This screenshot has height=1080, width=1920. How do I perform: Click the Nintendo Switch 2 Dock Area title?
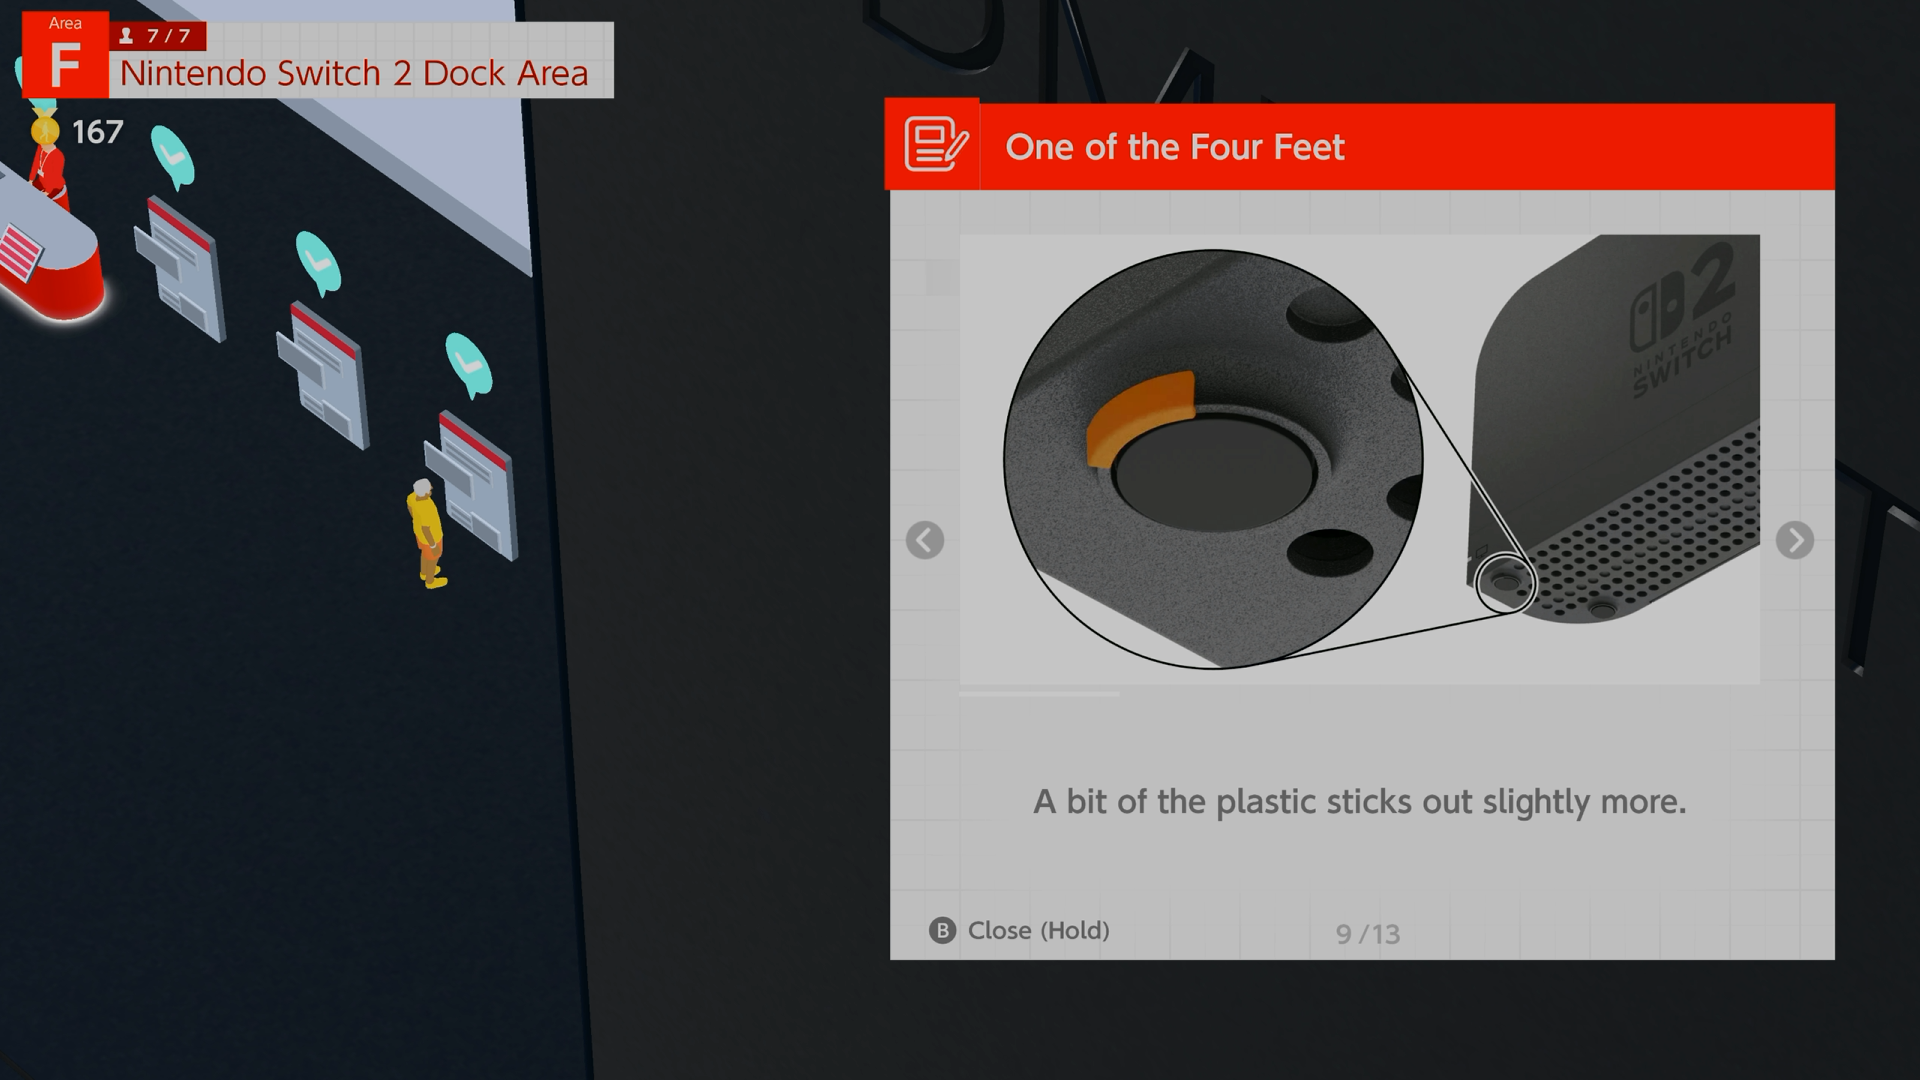coord(354,73)
